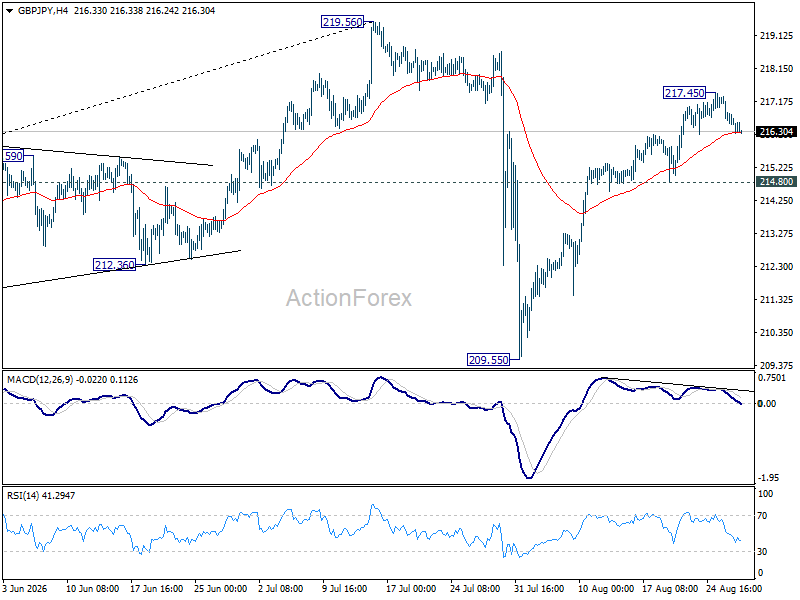Click the 17 Jul 00:00 time axis label

point(411,589)
